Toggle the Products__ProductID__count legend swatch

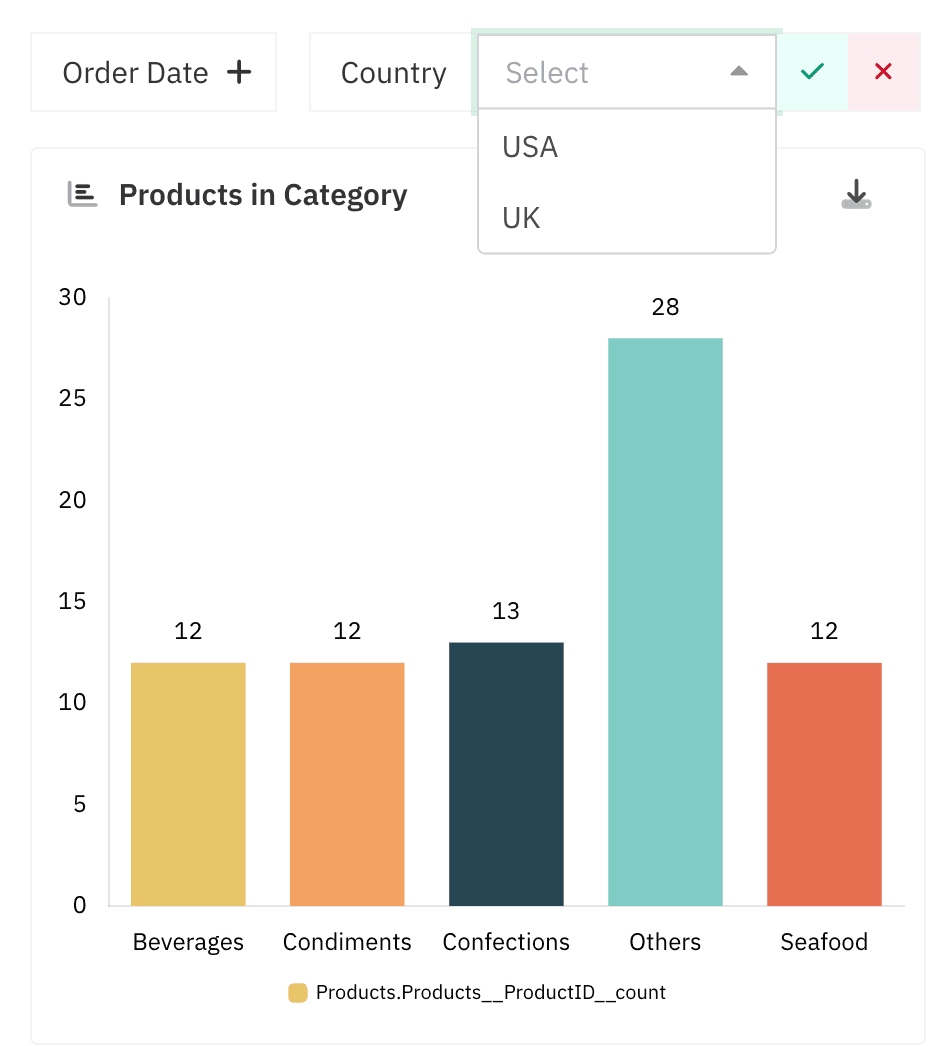click(x=298, y=993)
